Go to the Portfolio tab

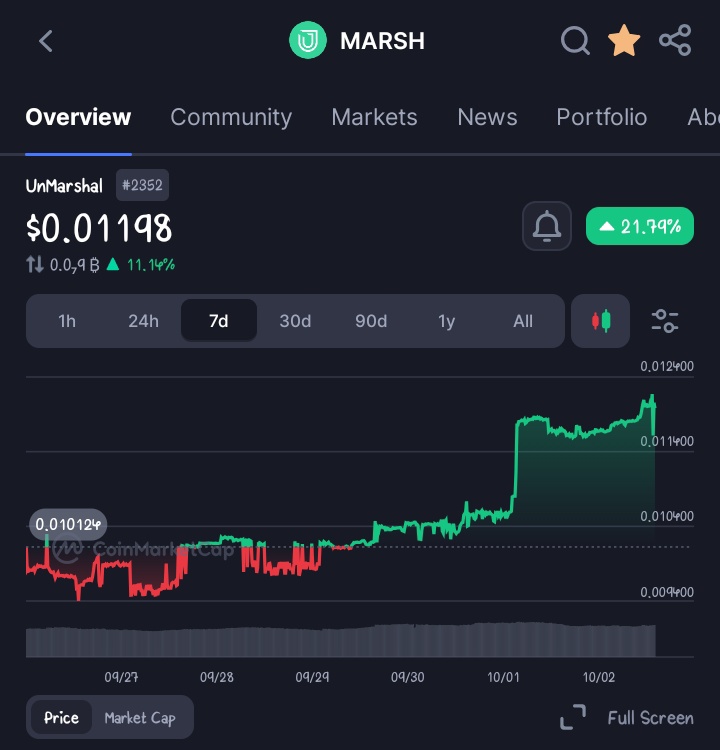point(602,117)
